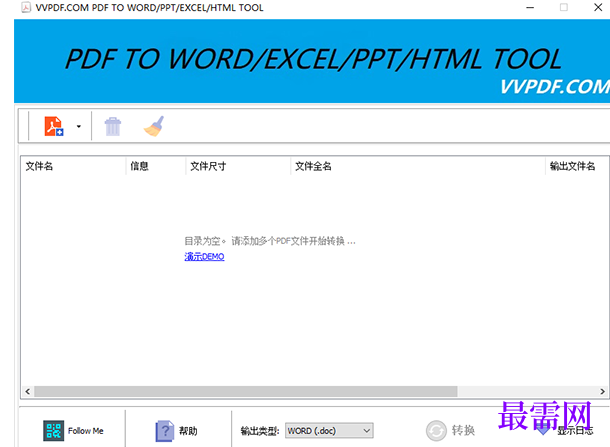Screen dimensions: 610x447
Task: Click the Follow Me QR code icon
Action: point(54,431)
